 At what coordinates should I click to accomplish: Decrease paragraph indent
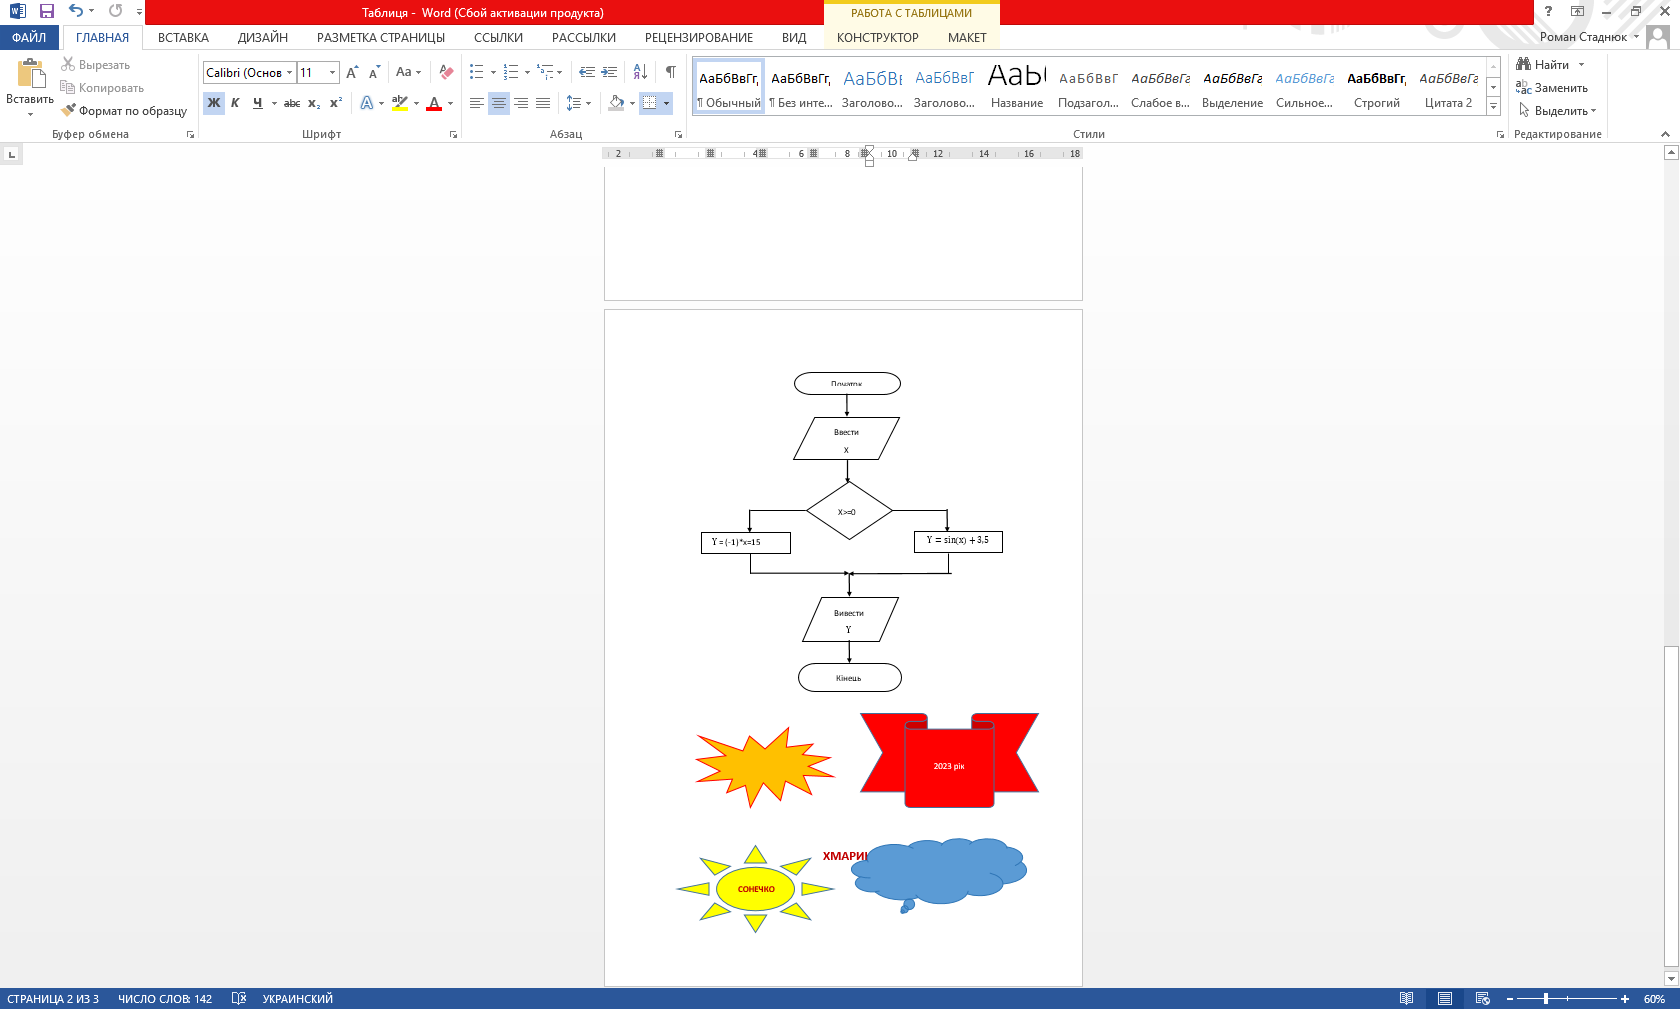587,72
